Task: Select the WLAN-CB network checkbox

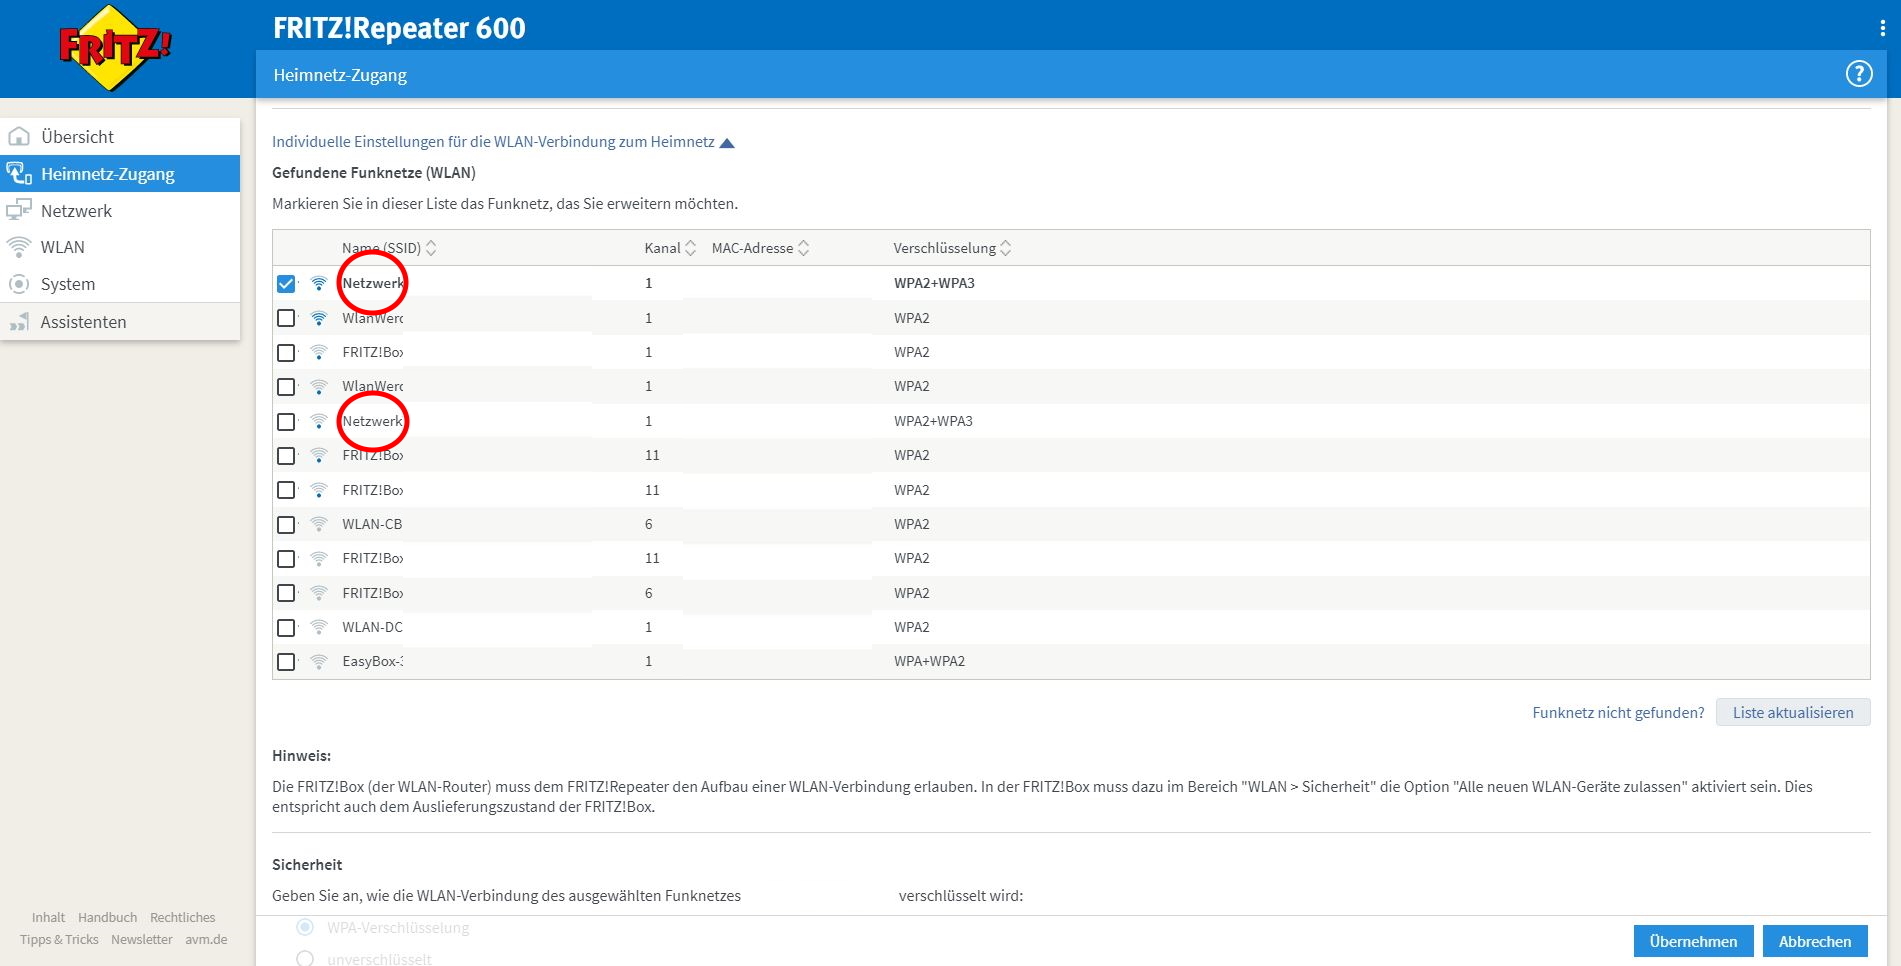Action: (286, 525)
